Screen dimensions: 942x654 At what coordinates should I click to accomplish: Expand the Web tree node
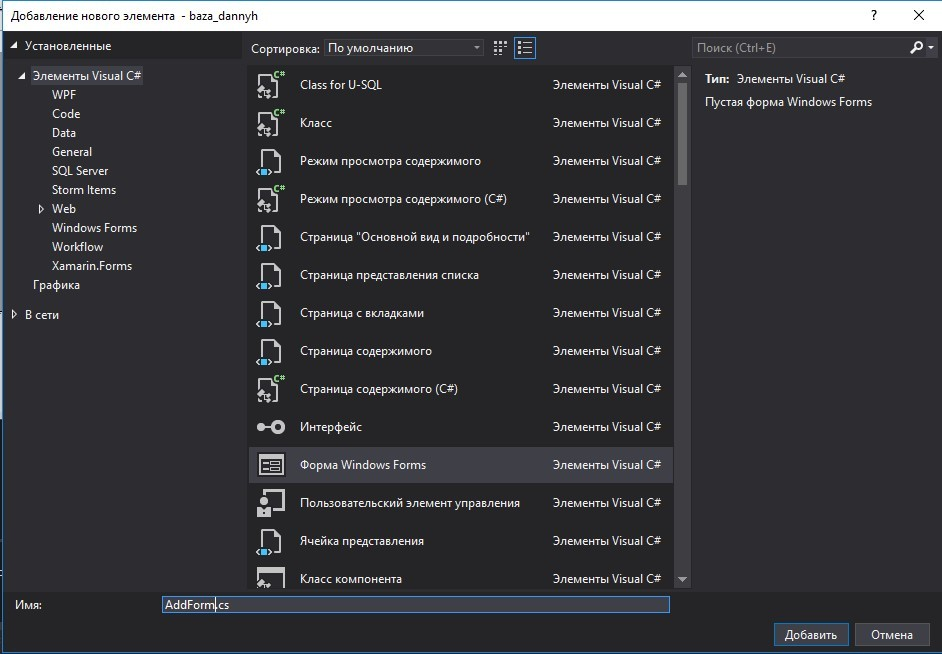pyautogui.click(x=41, y=209)
